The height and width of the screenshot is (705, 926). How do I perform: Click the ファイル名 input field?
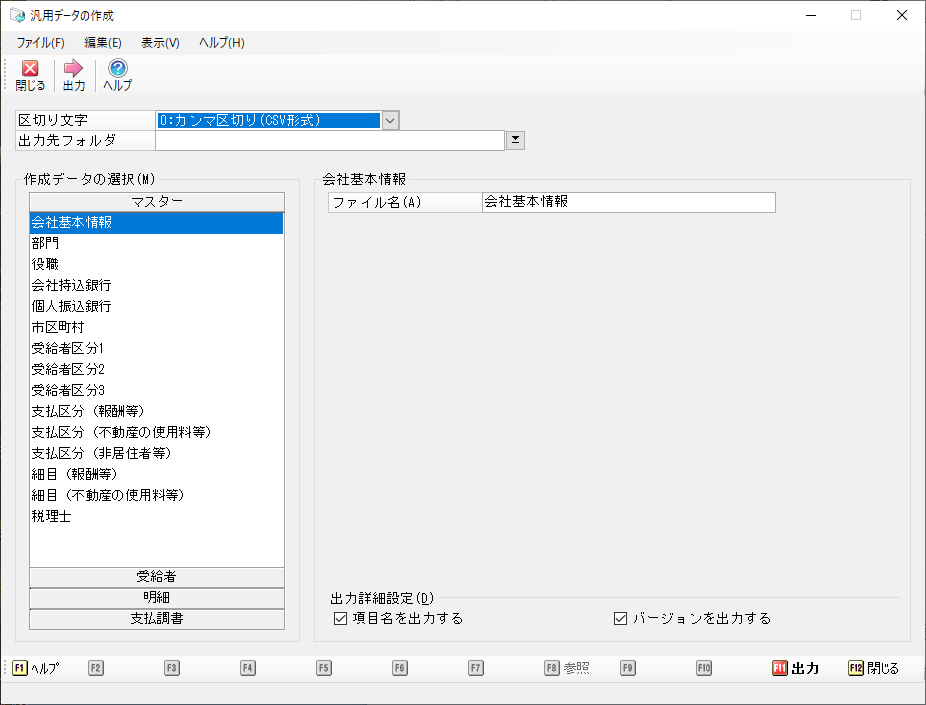click(x=628, y=202)
